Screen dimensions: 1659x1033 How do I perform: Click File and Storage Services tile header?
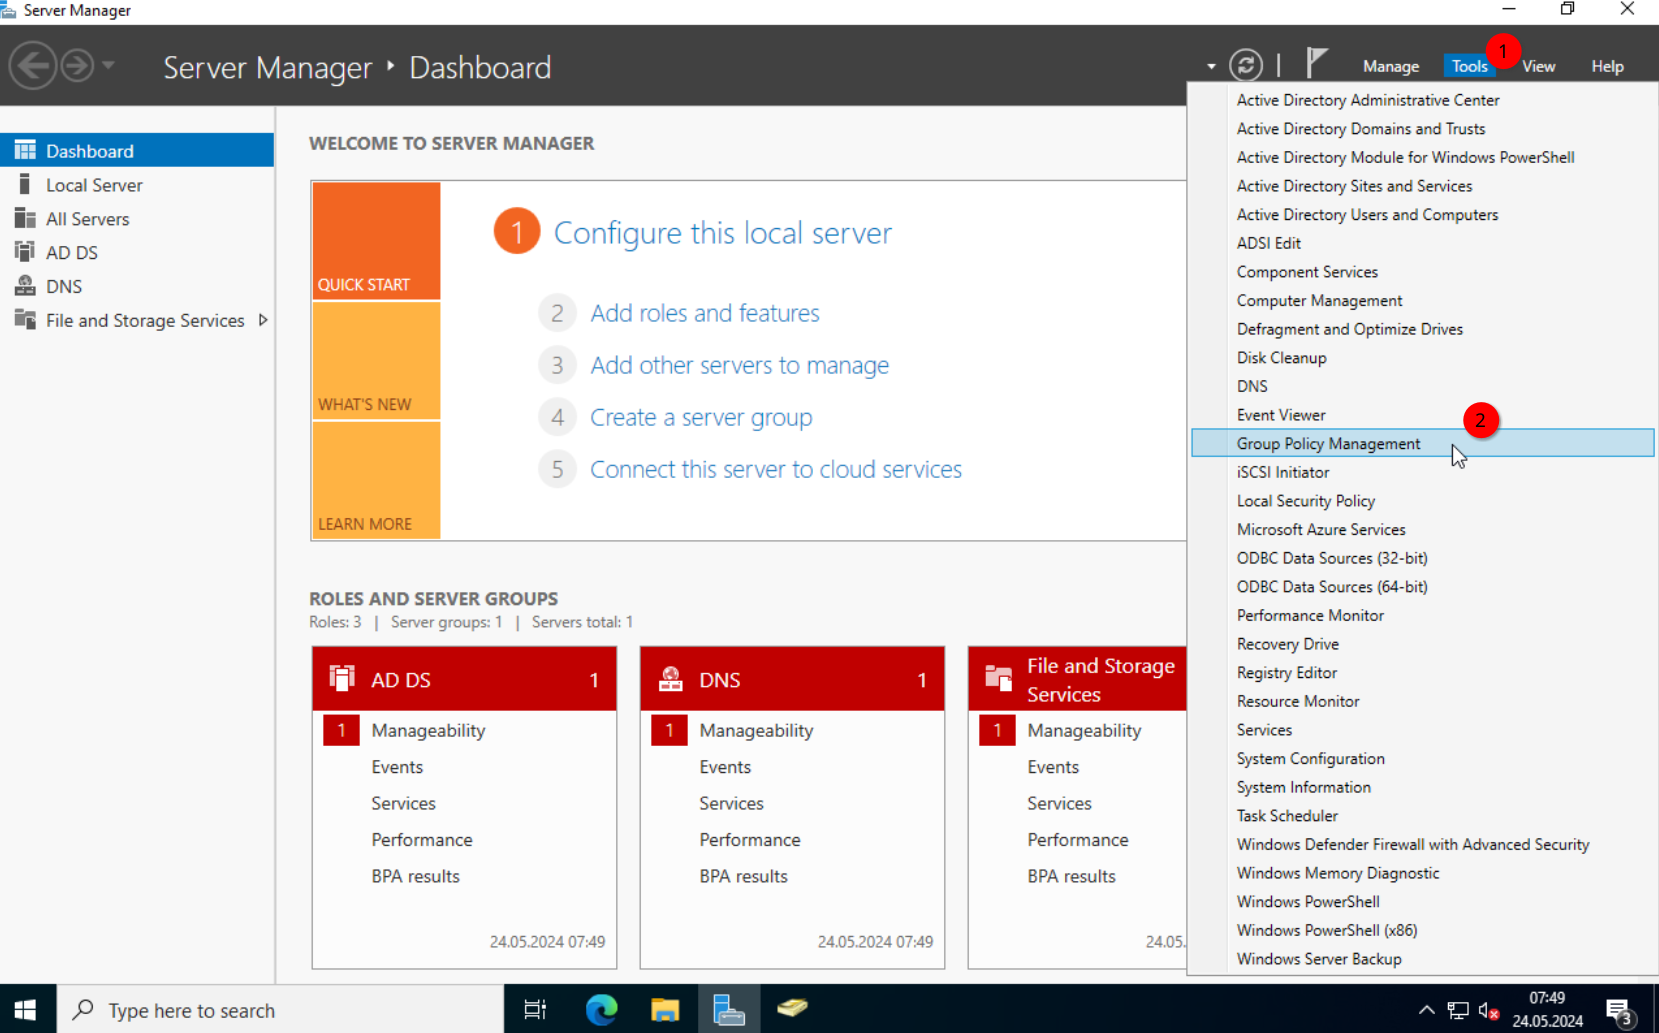(x=1077, y=679)
